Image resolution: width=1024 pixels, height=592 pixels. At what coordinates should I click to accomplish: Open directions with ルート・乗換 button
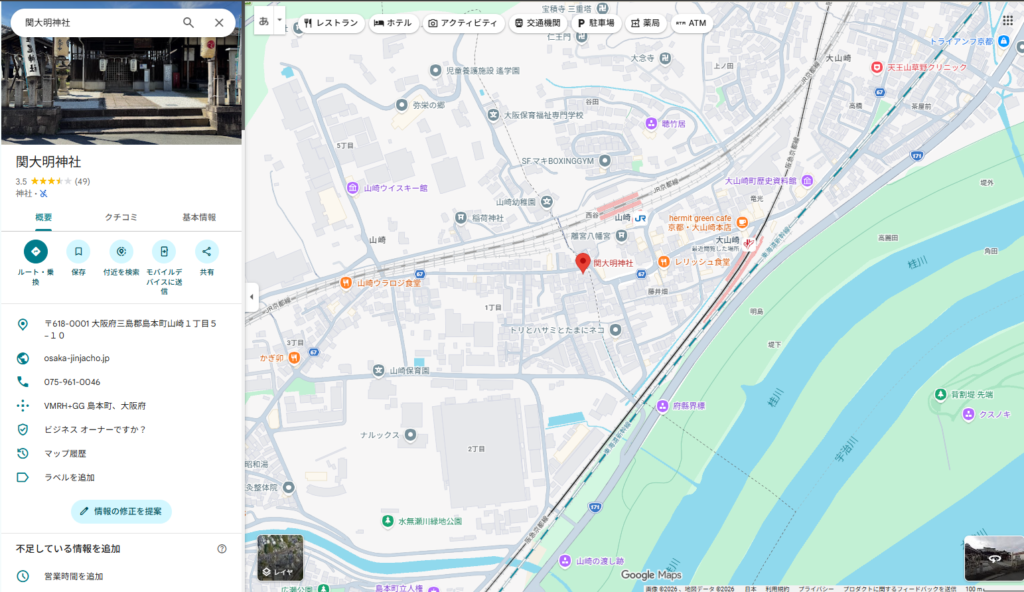(x=35, y=252)
